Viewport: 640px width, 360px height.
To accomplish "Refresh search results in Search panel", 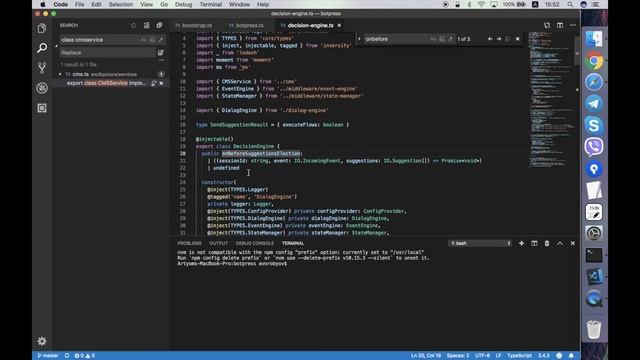I will [x=133, y=25].
